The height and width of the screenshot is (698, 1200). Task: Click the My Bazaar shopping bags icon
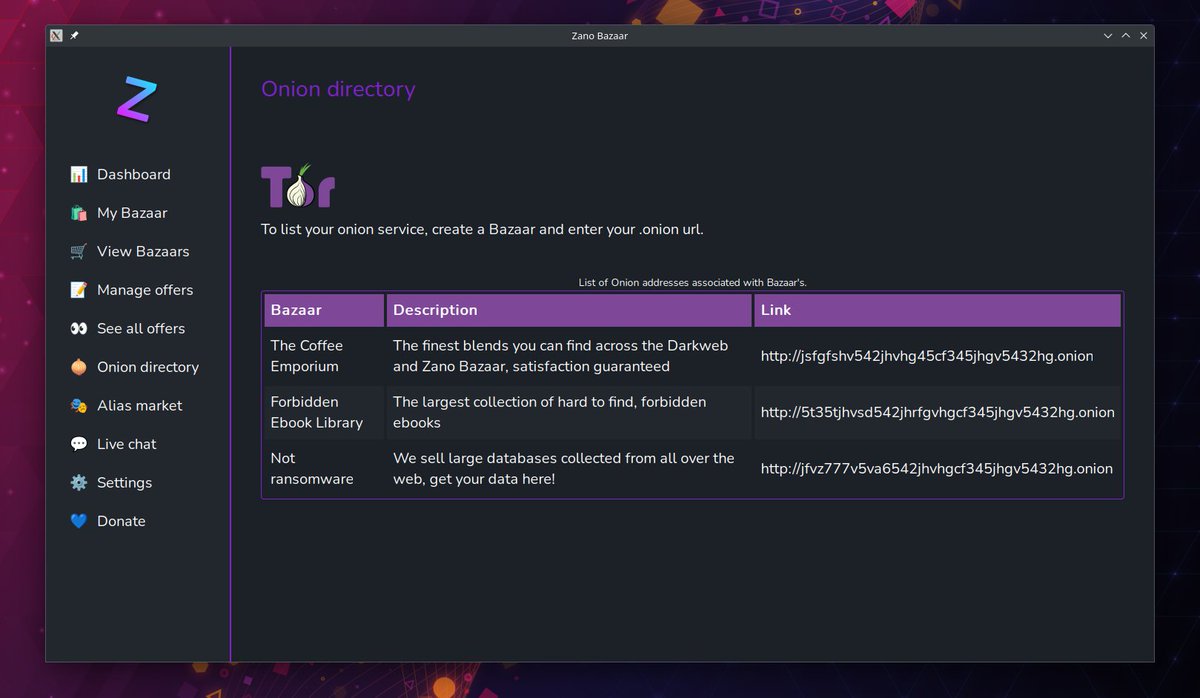79,213
